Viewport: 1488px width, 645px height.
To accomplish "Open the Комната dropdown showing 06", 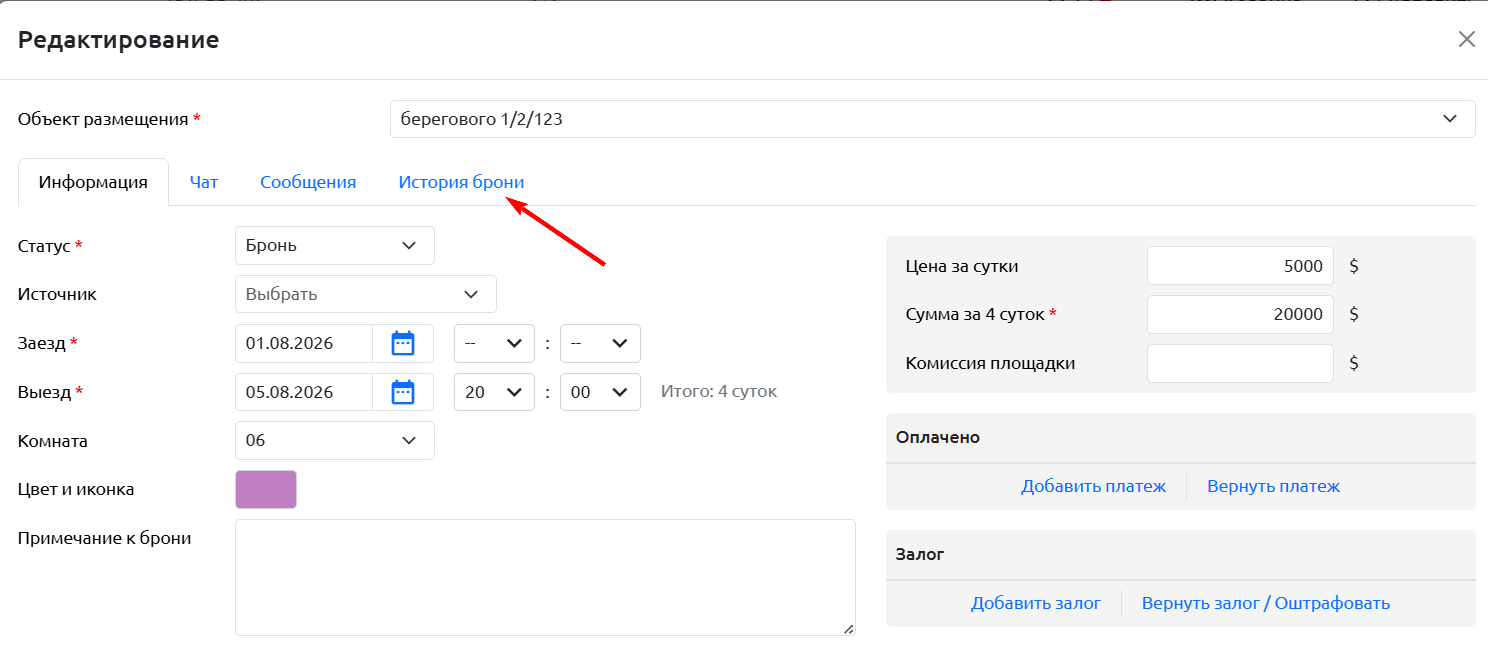I will pyautogui.click(x=335, y=440).
